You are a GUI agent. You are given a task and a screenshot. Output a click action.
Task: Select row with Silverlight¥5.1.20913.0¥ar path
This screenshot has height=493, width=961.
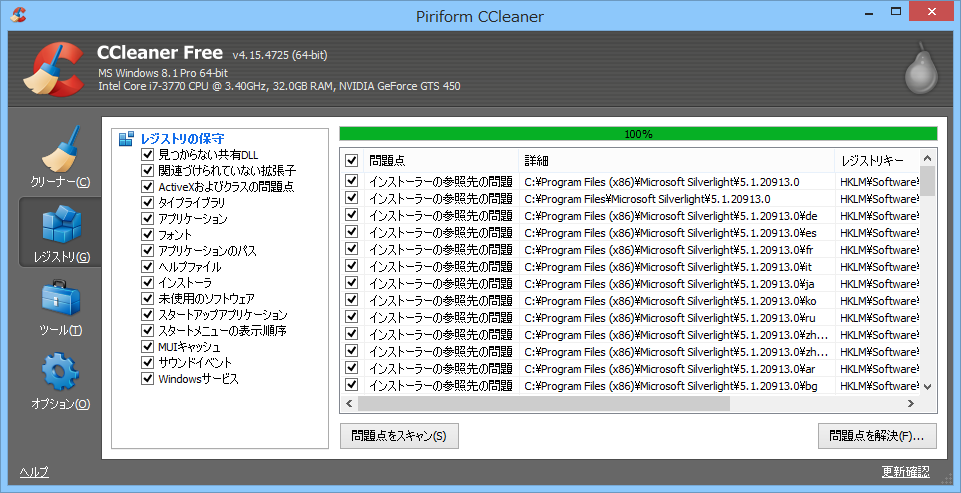tap(631, 369)
